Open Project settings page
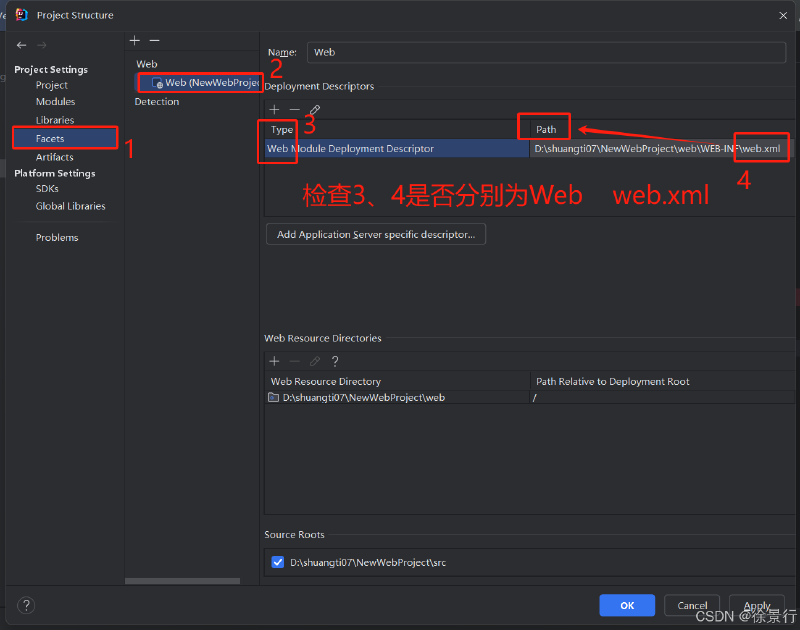Viewport: 800px width, 630px height. click(52, 85)
